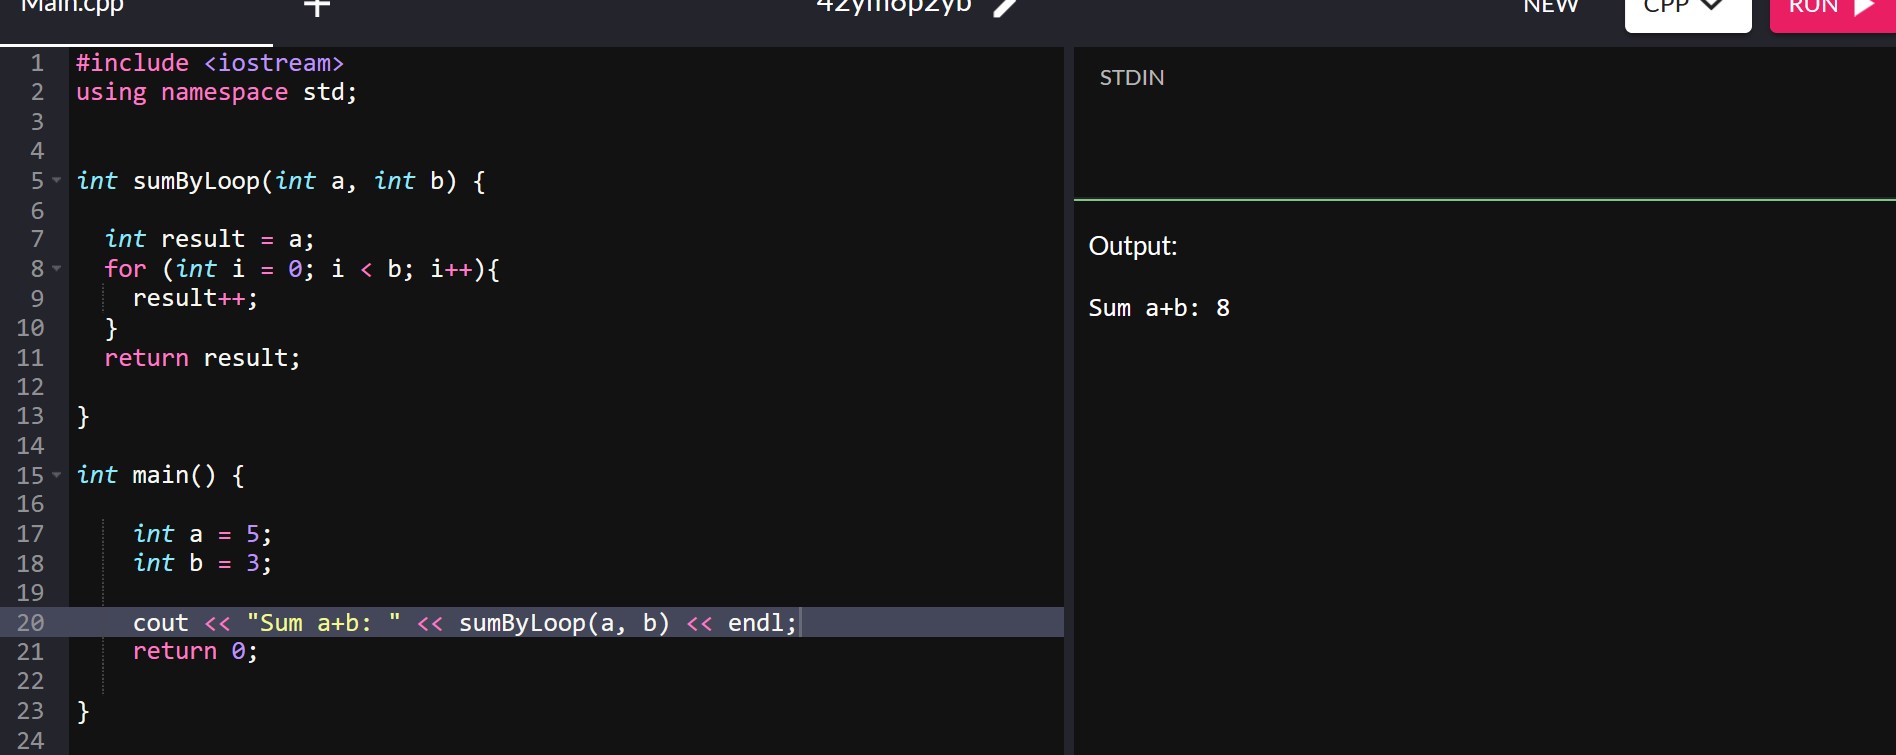Viewport: 1896px width, 755px height.
Task: Fold the main function at line 15
Action: [x=57, y=475]
